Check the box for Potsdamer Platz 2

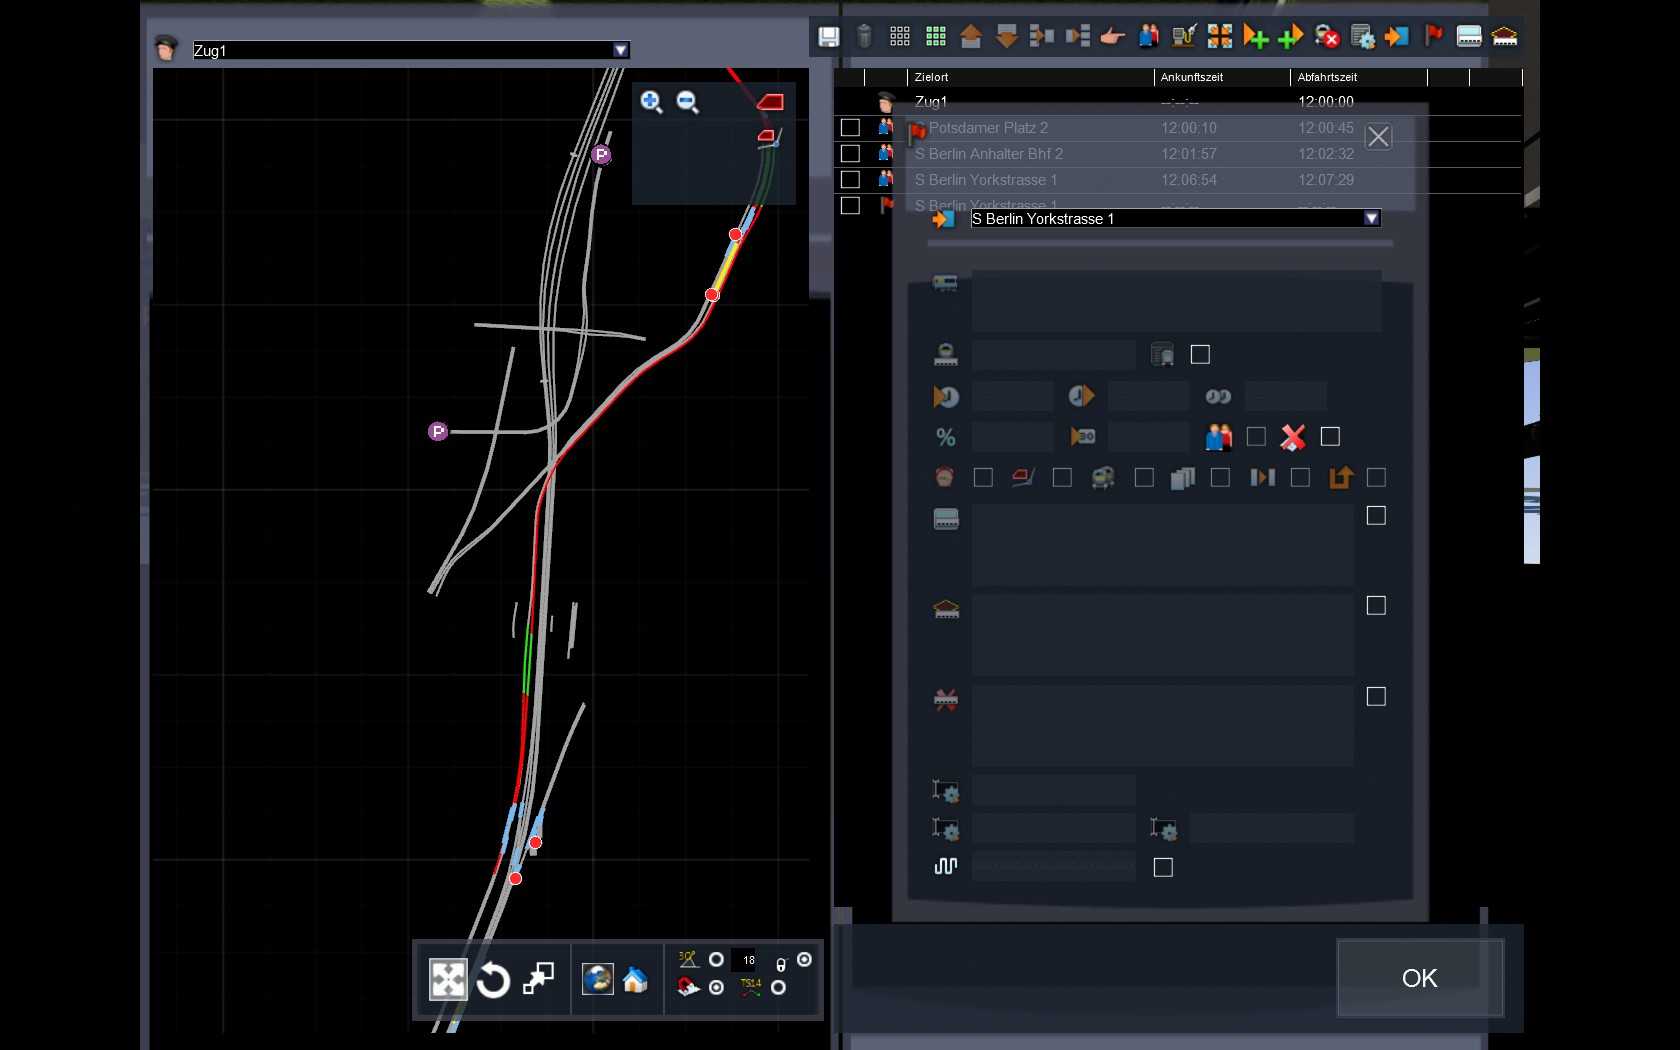coord(850,128)
